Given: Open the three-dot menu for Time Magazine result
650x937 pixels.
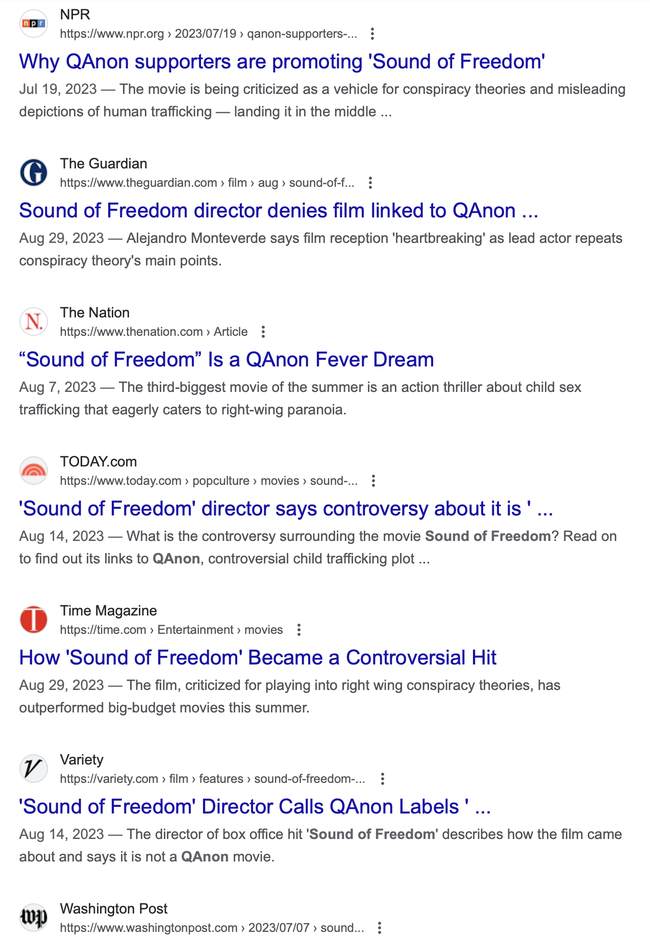Looking at the screenshot, I should click(299, 629).
